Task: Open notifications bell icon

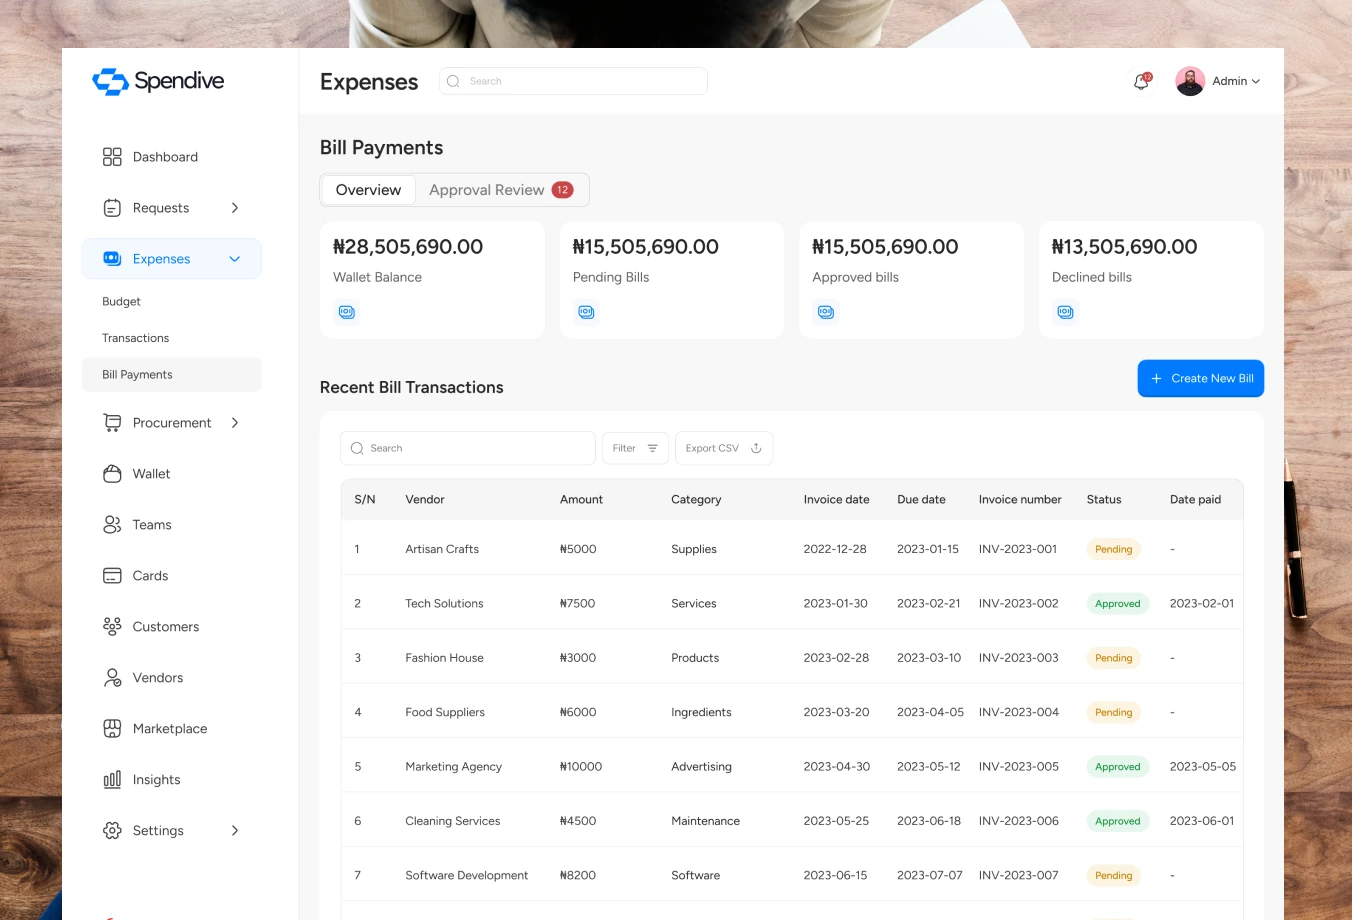Action: (1141, 82)
